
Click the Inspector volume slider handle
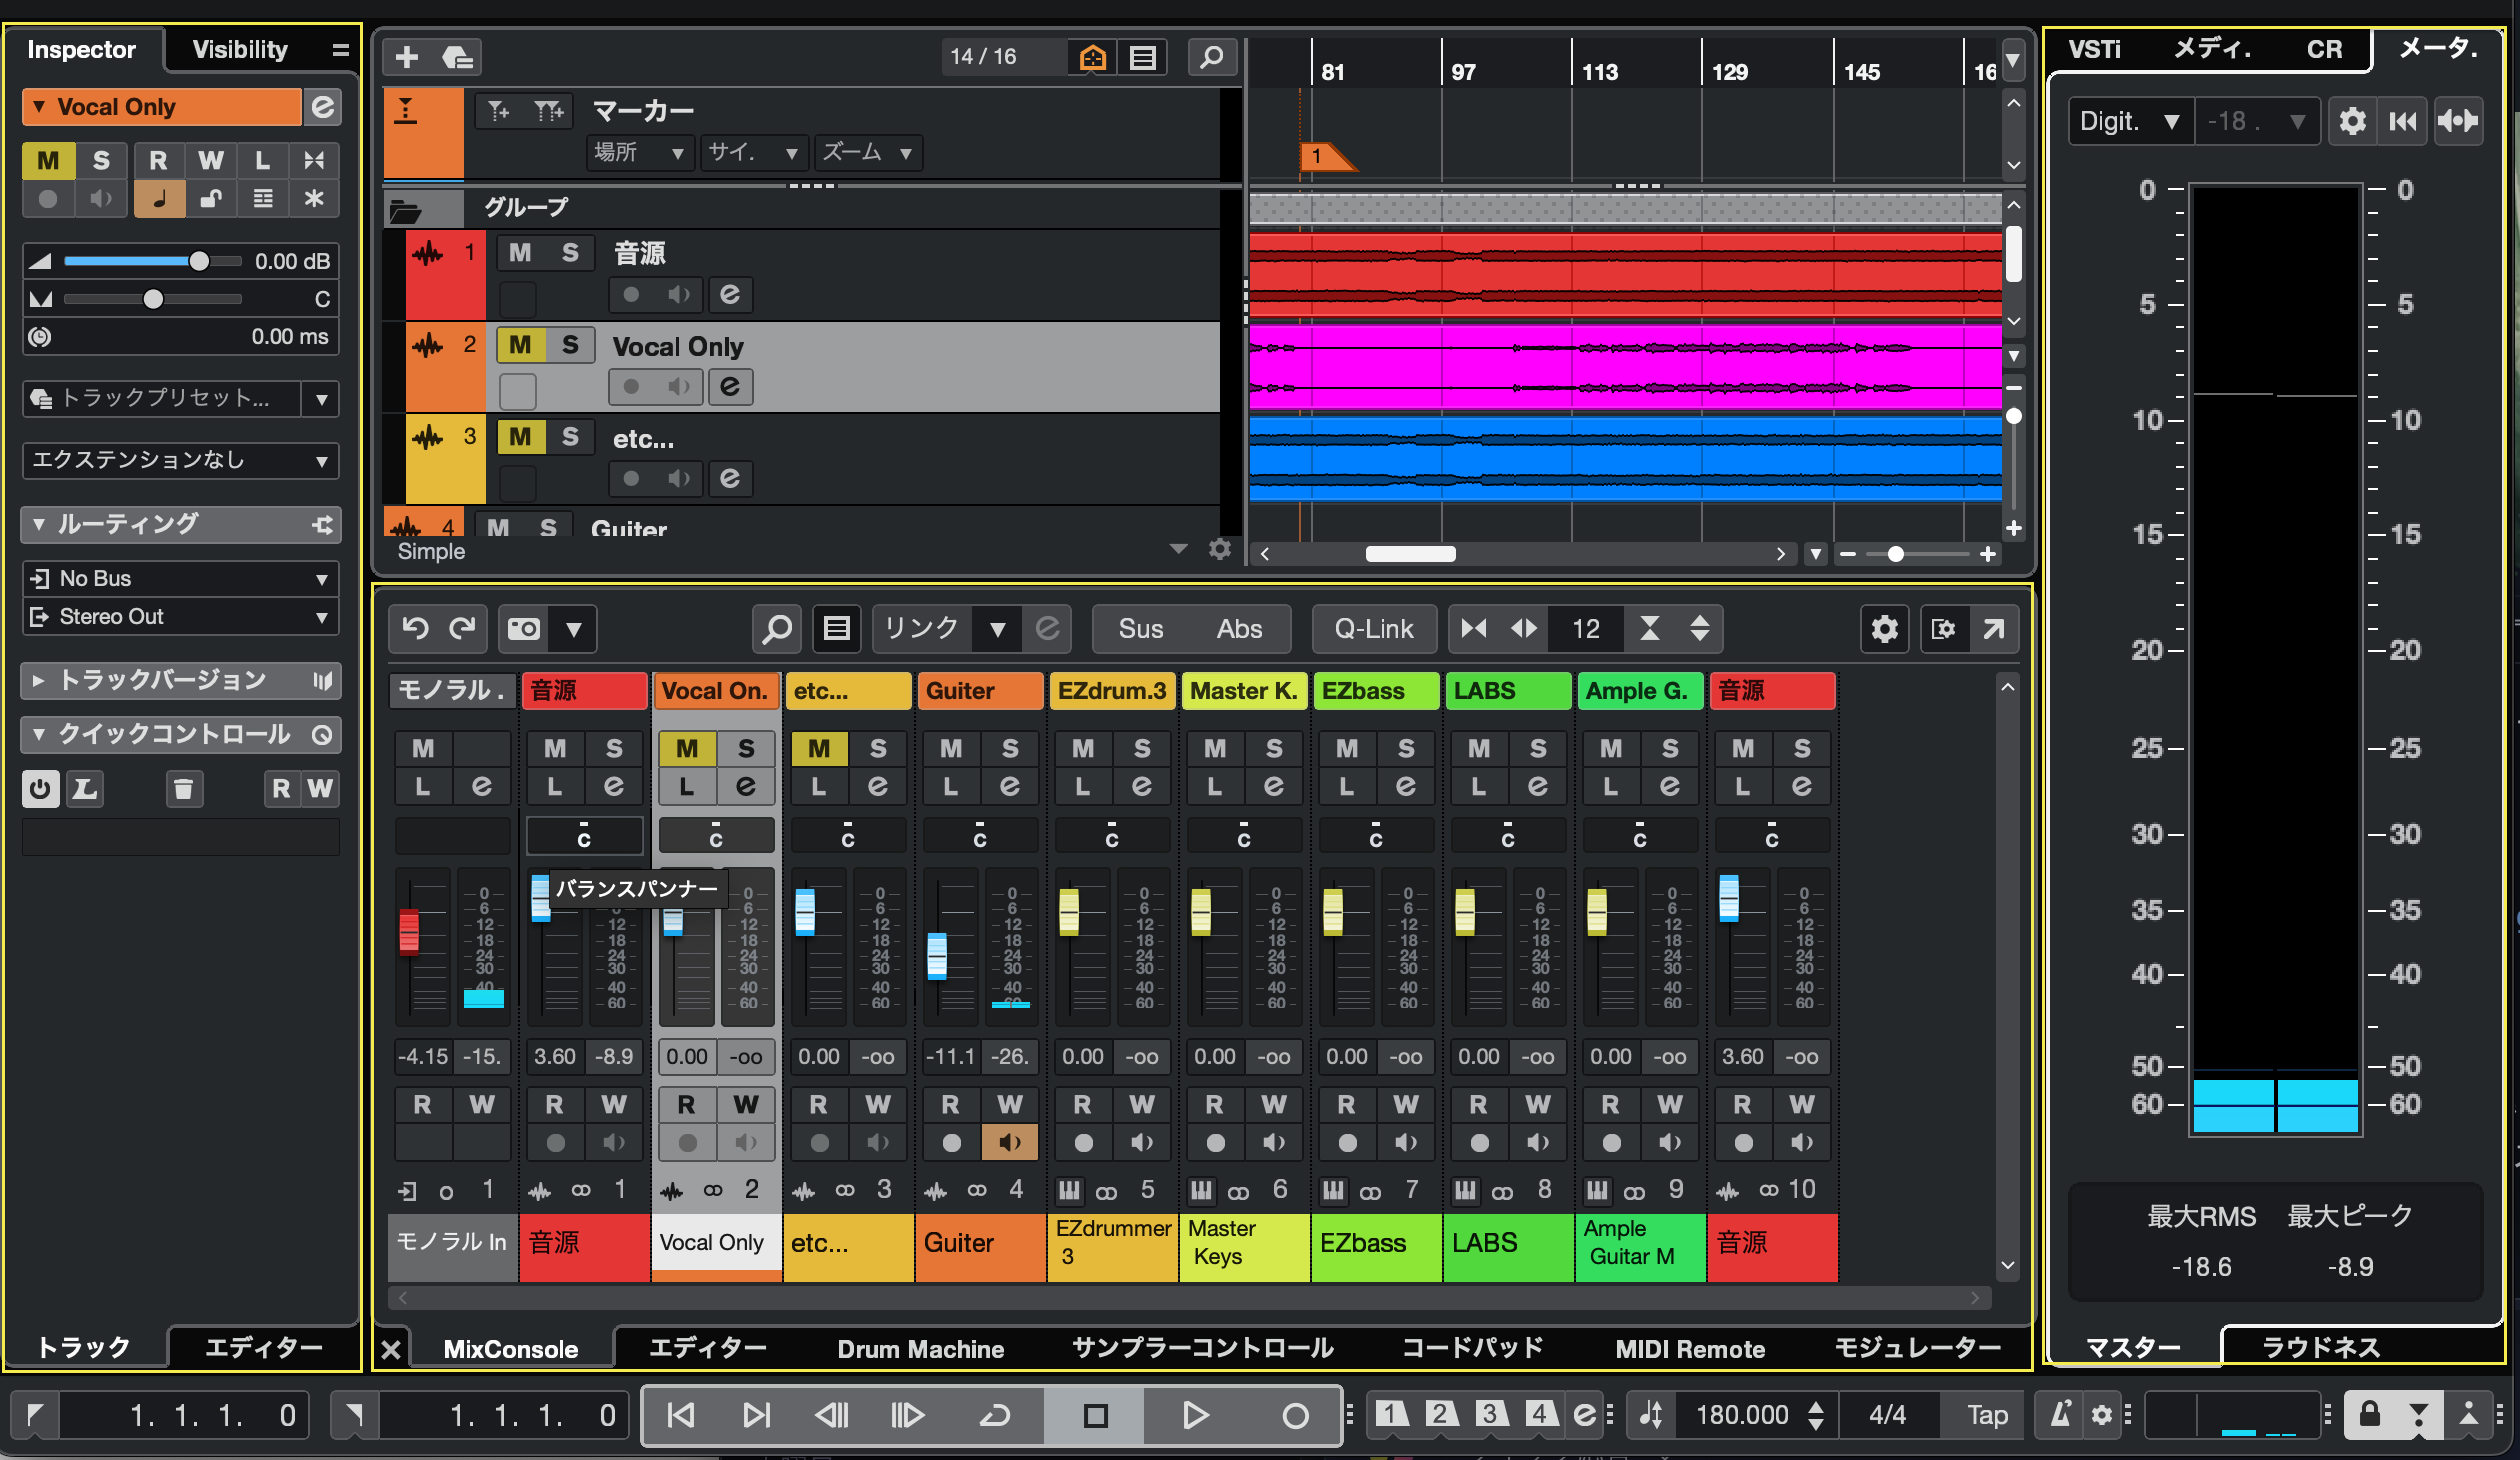[x=199, y=261]
